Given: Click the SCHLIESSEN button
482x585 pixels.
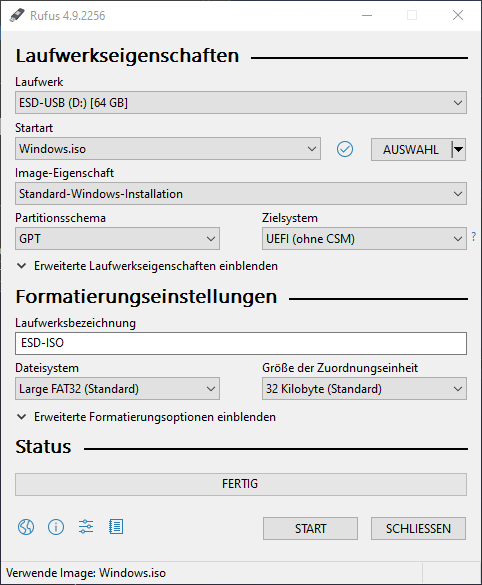Looking at the screenshot, I should [418, 528].
